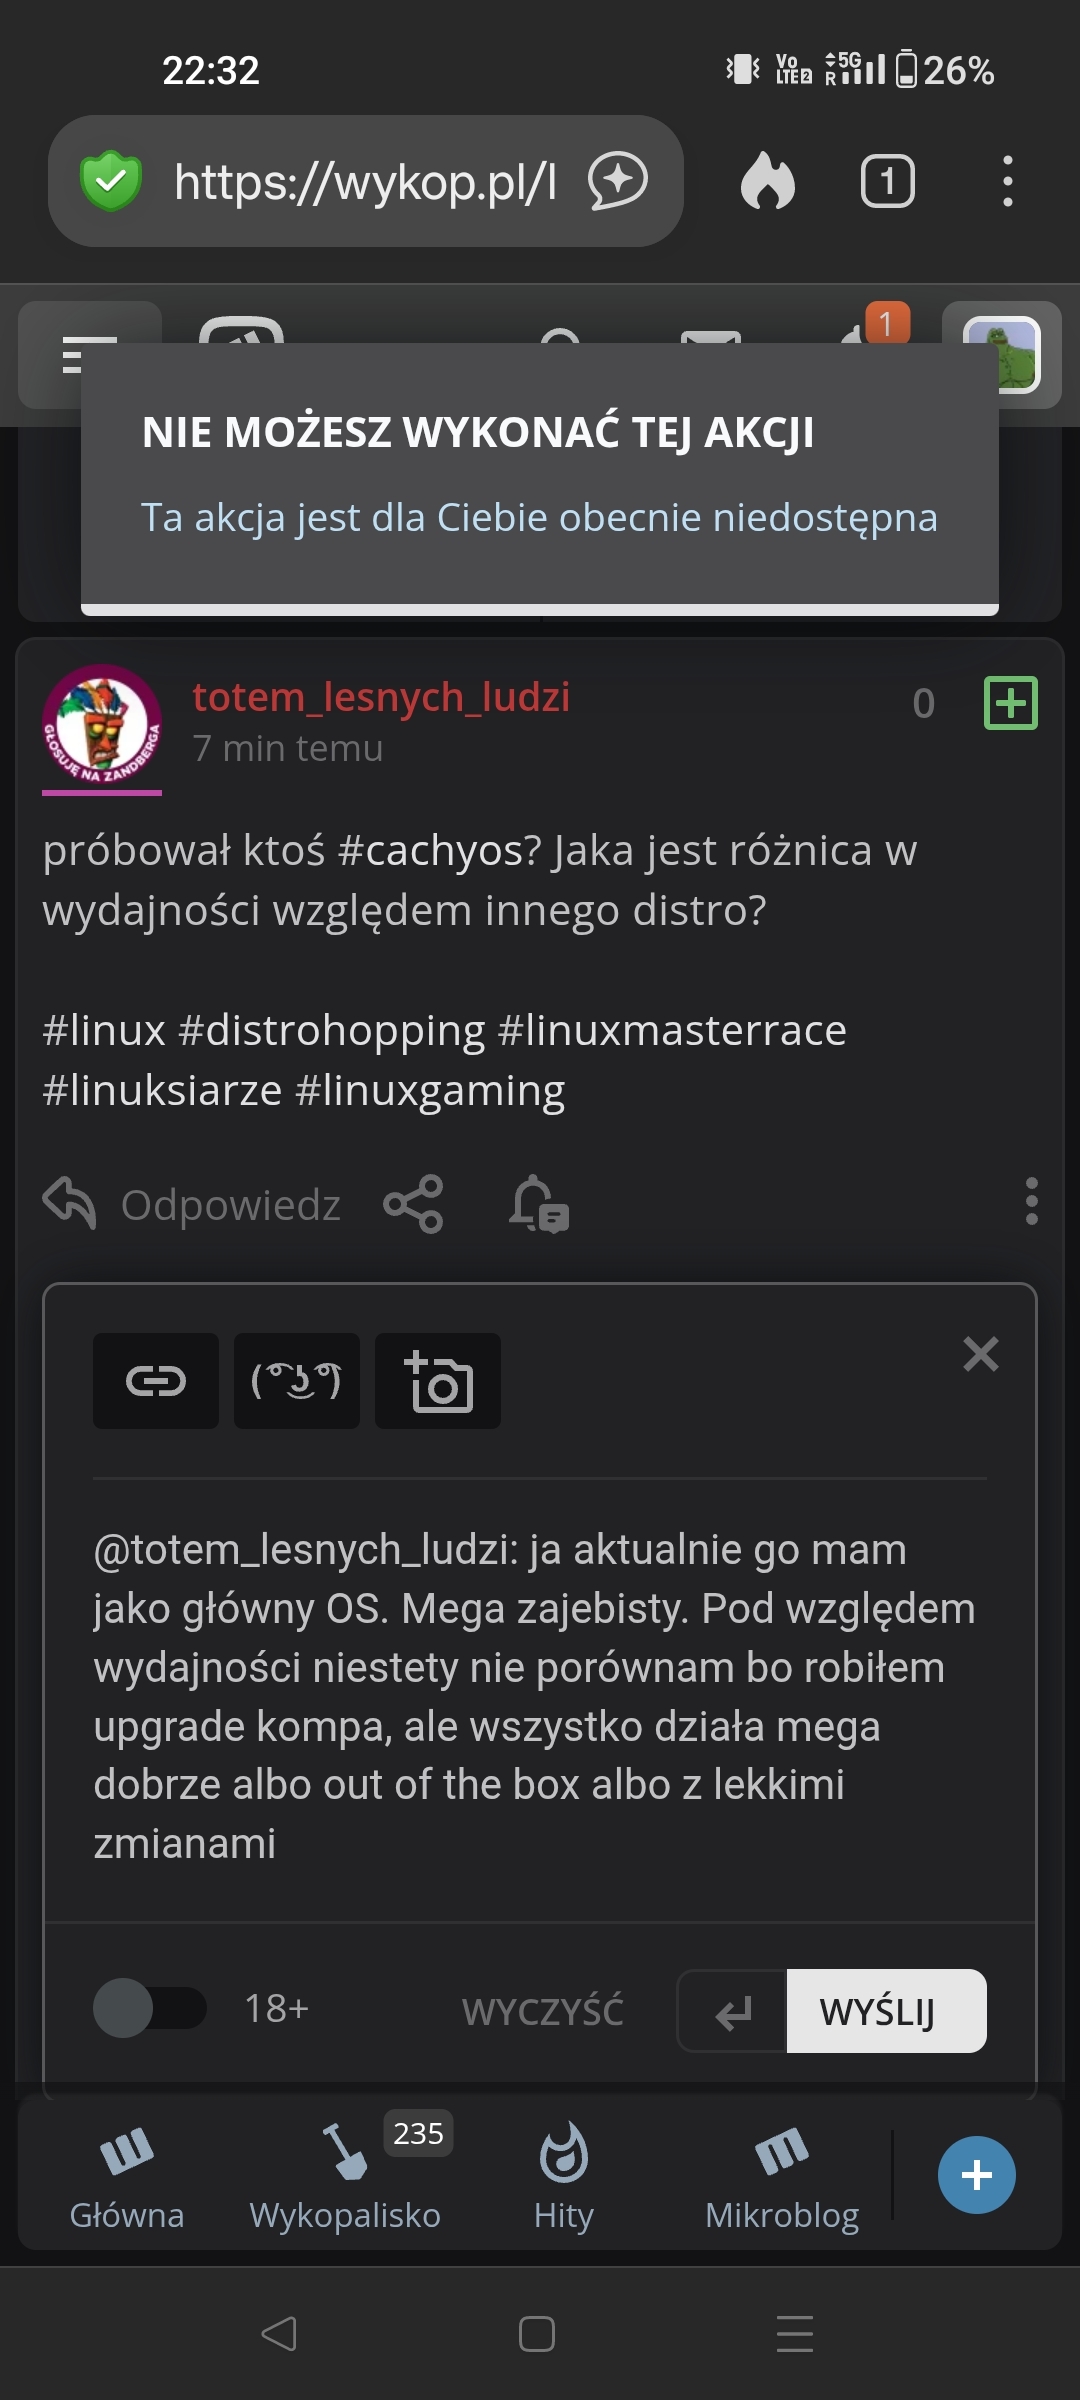
Task: Tap the browser fire clear-data icon
Action: click(x=768, y=181)
